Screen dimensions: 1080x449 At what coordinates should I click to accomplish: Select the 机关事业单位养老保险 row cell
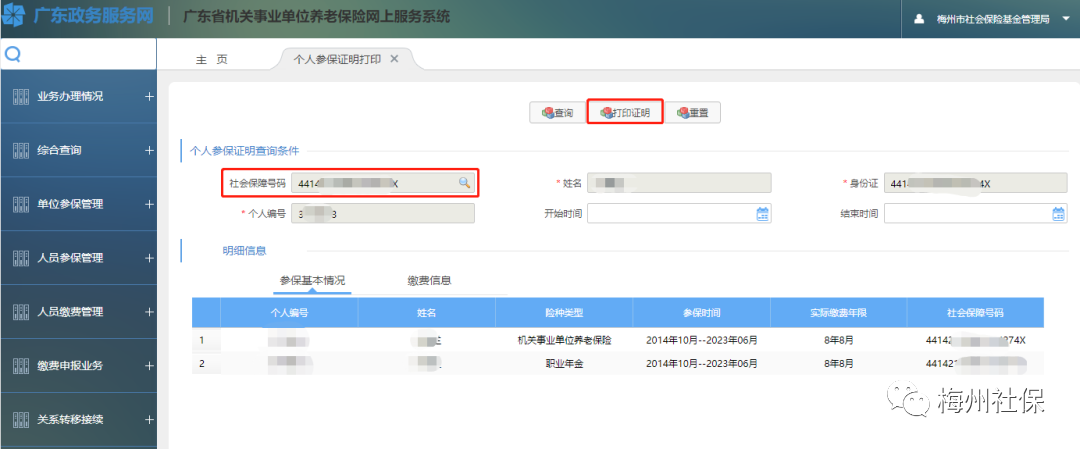(x=564, y=340)
